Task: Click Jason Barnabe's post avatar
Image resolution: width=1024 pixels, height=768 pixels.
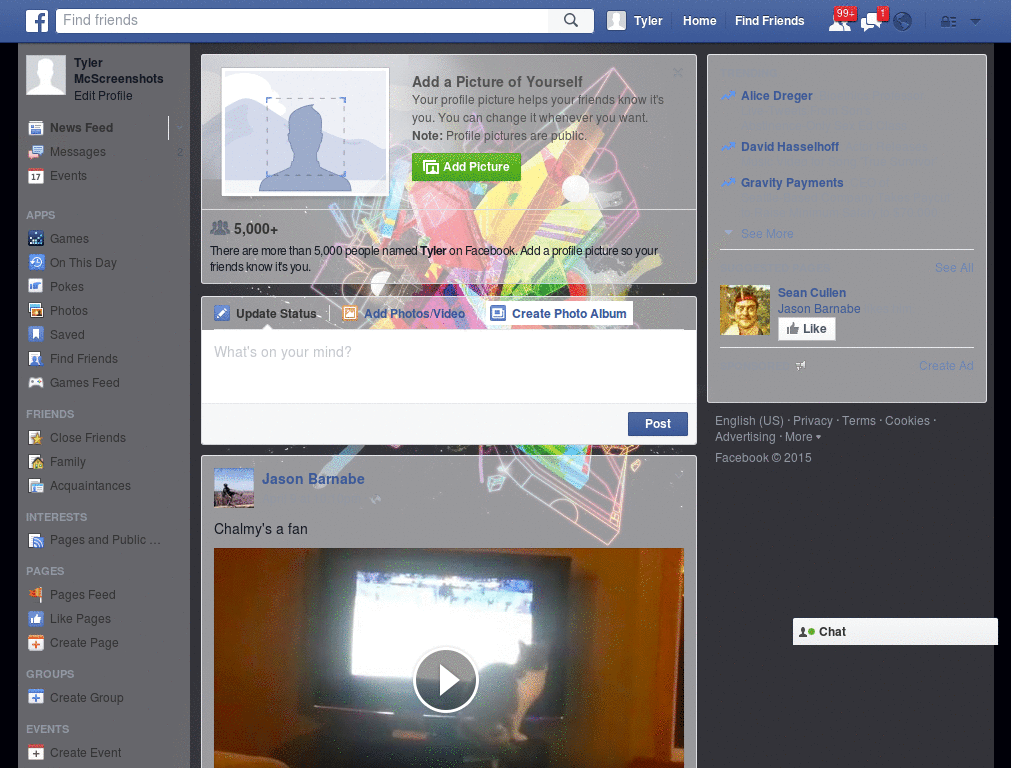Action: [234, 488]
